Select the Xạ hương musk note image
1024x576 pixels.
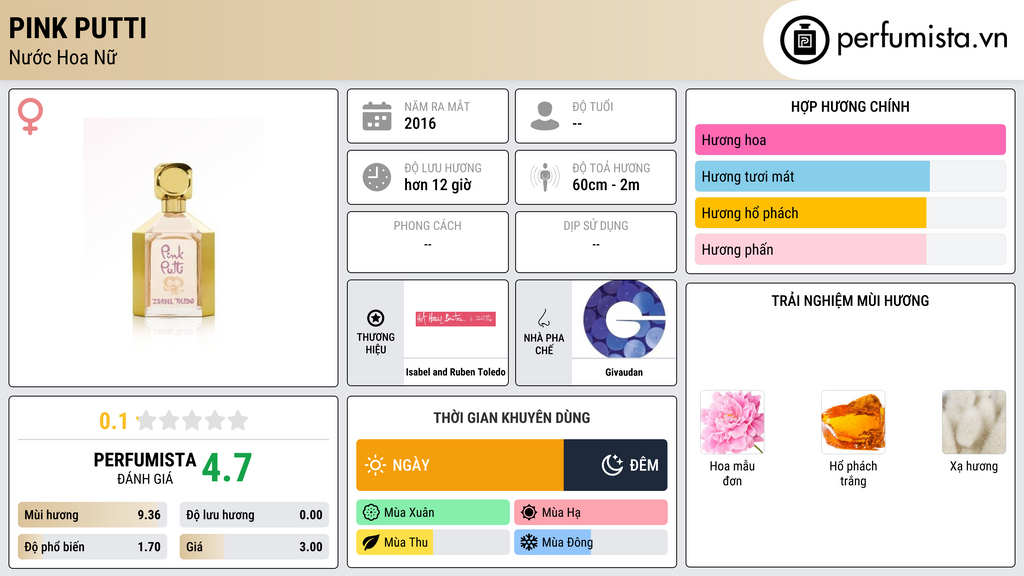(974, 422)
